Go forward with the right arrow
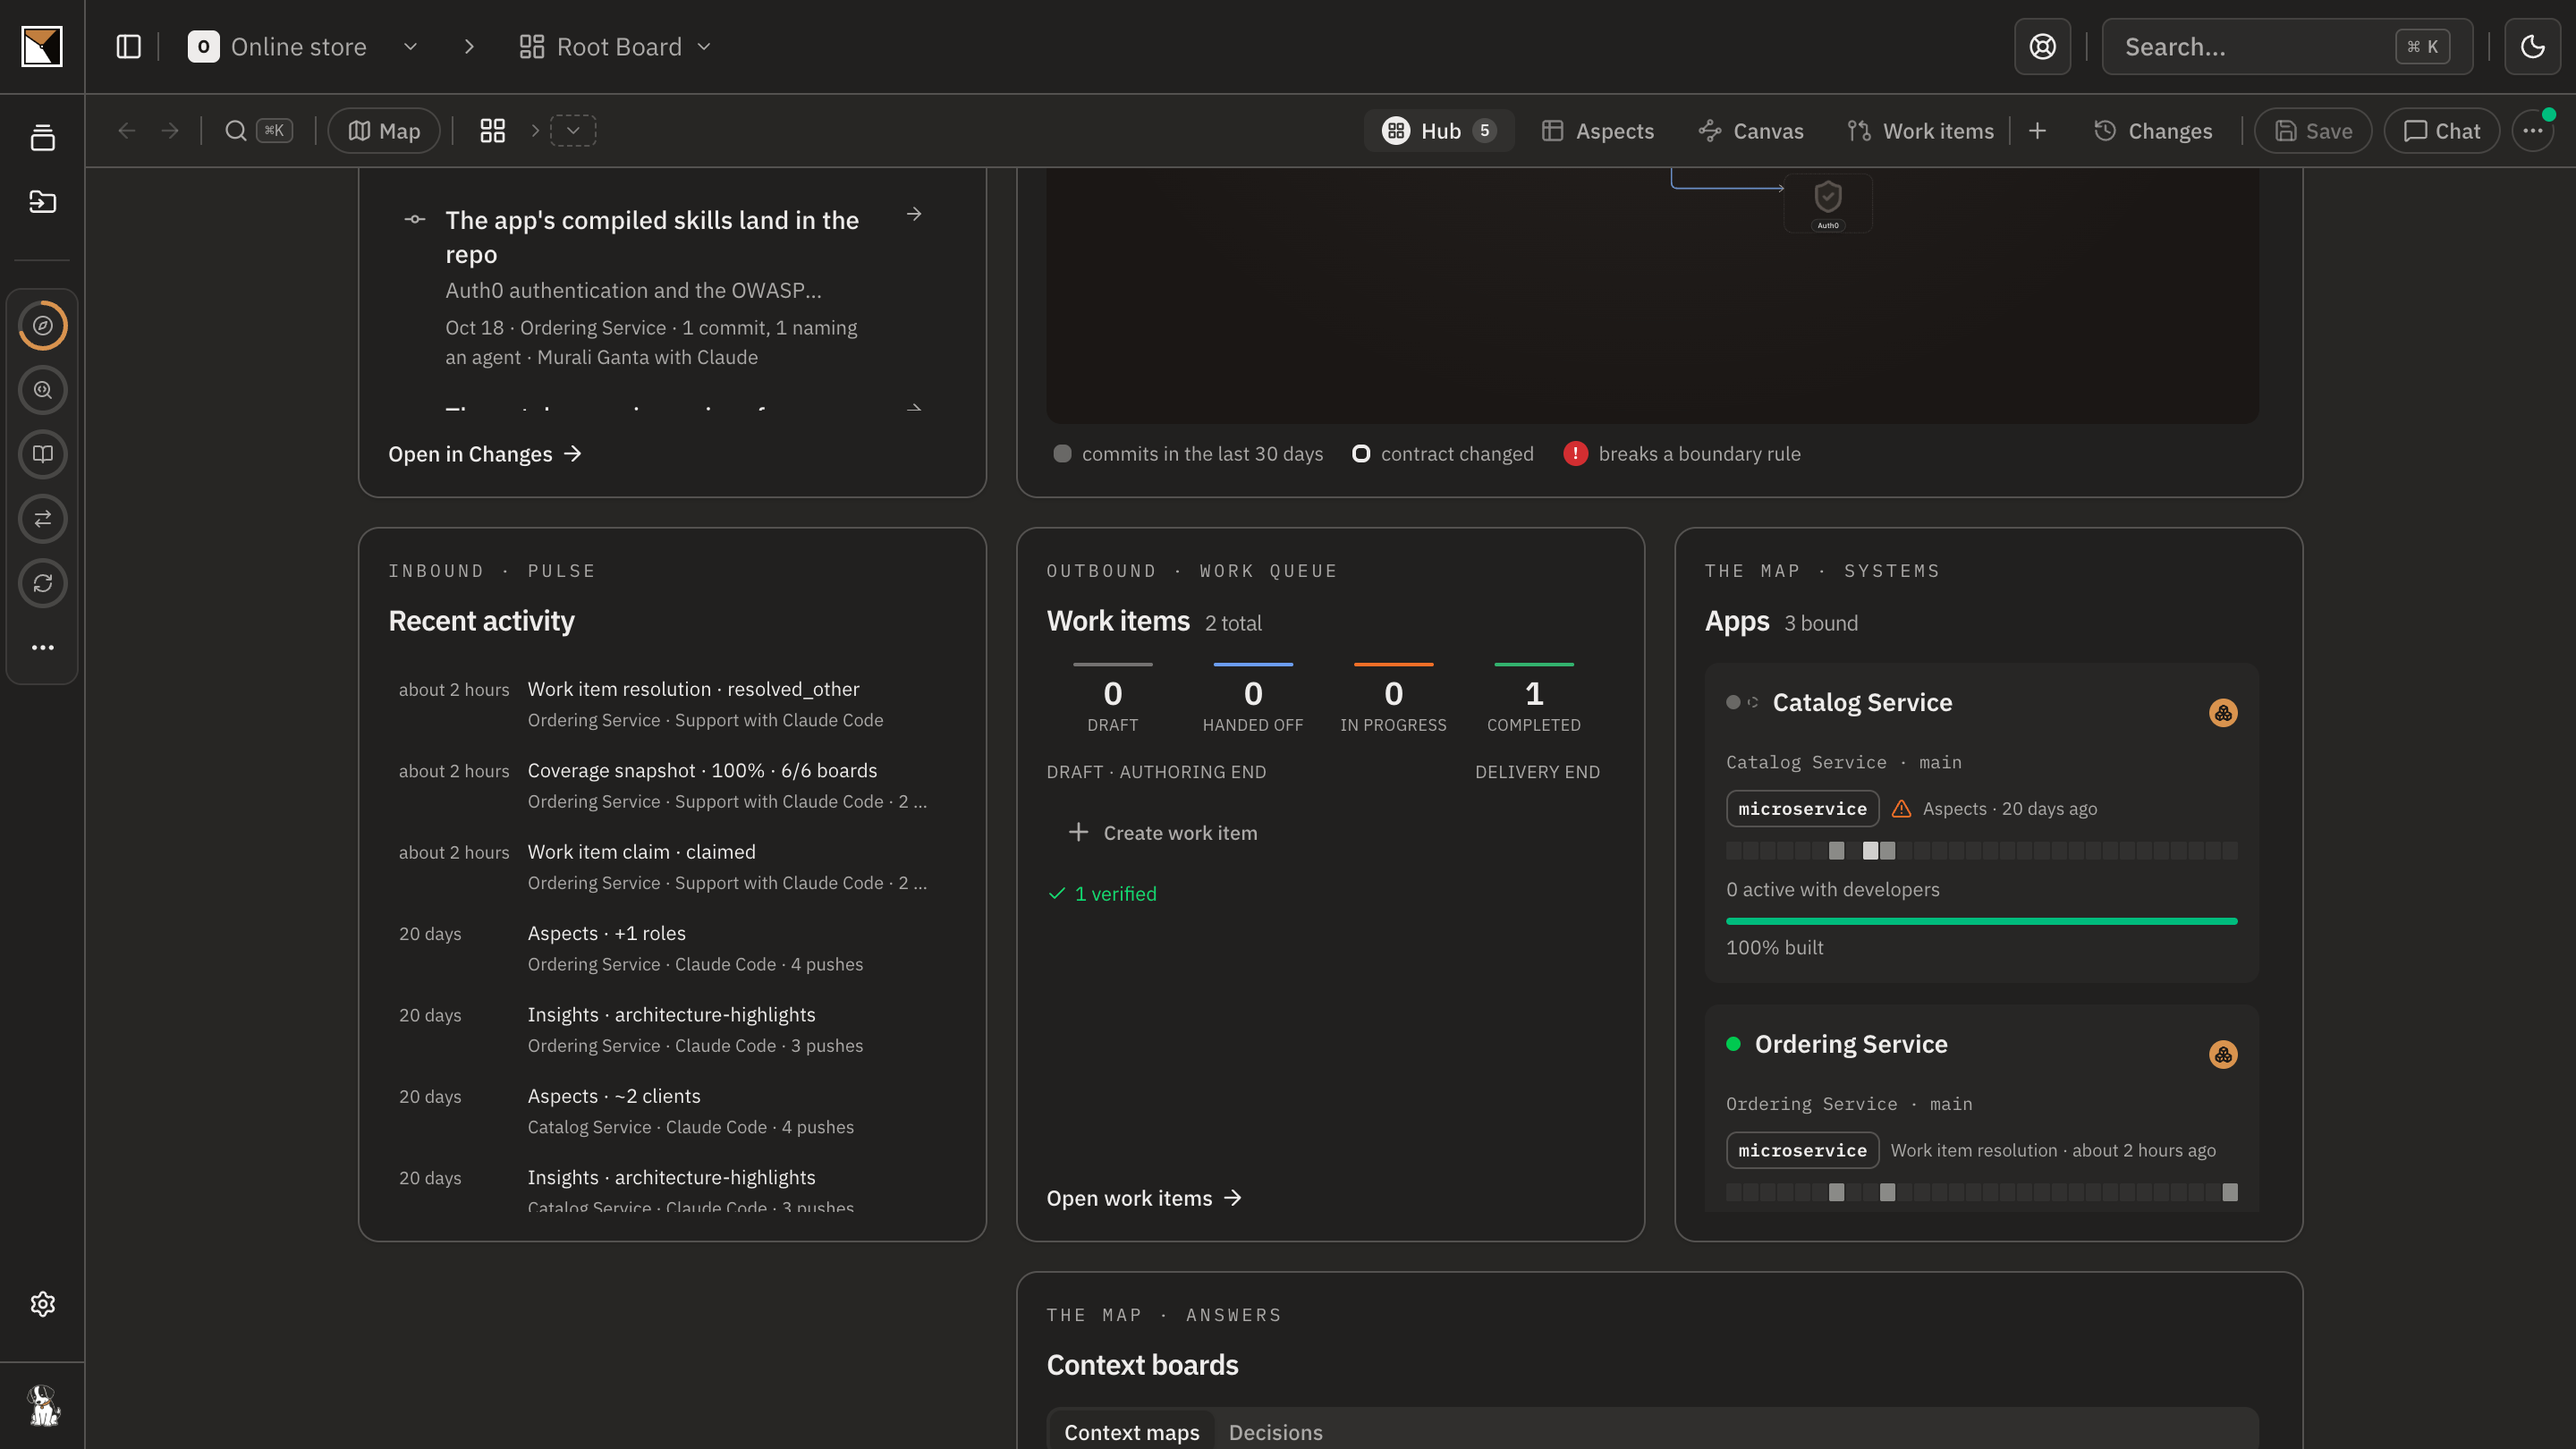This screenshot has height=1449, width=2576. (x=170, y=131)
